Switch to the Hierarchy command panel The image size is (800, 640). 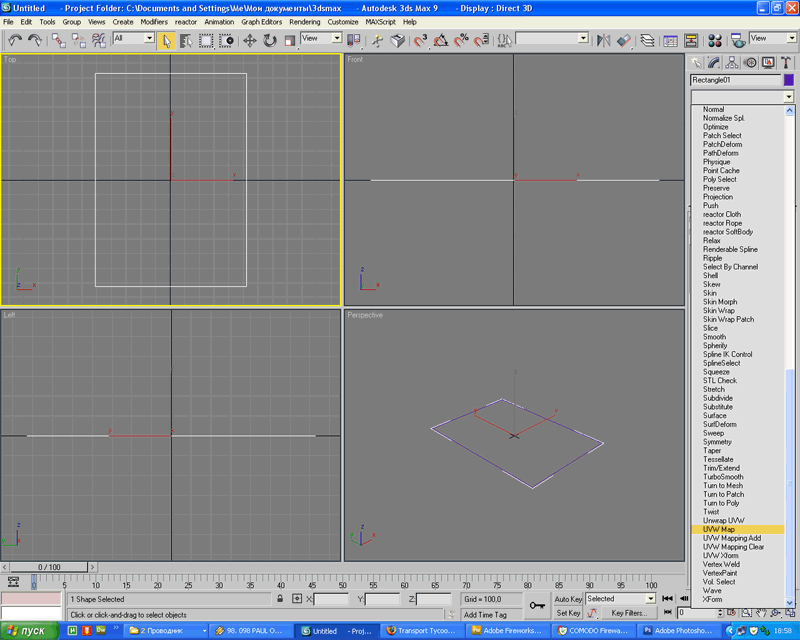click(732, 63)
